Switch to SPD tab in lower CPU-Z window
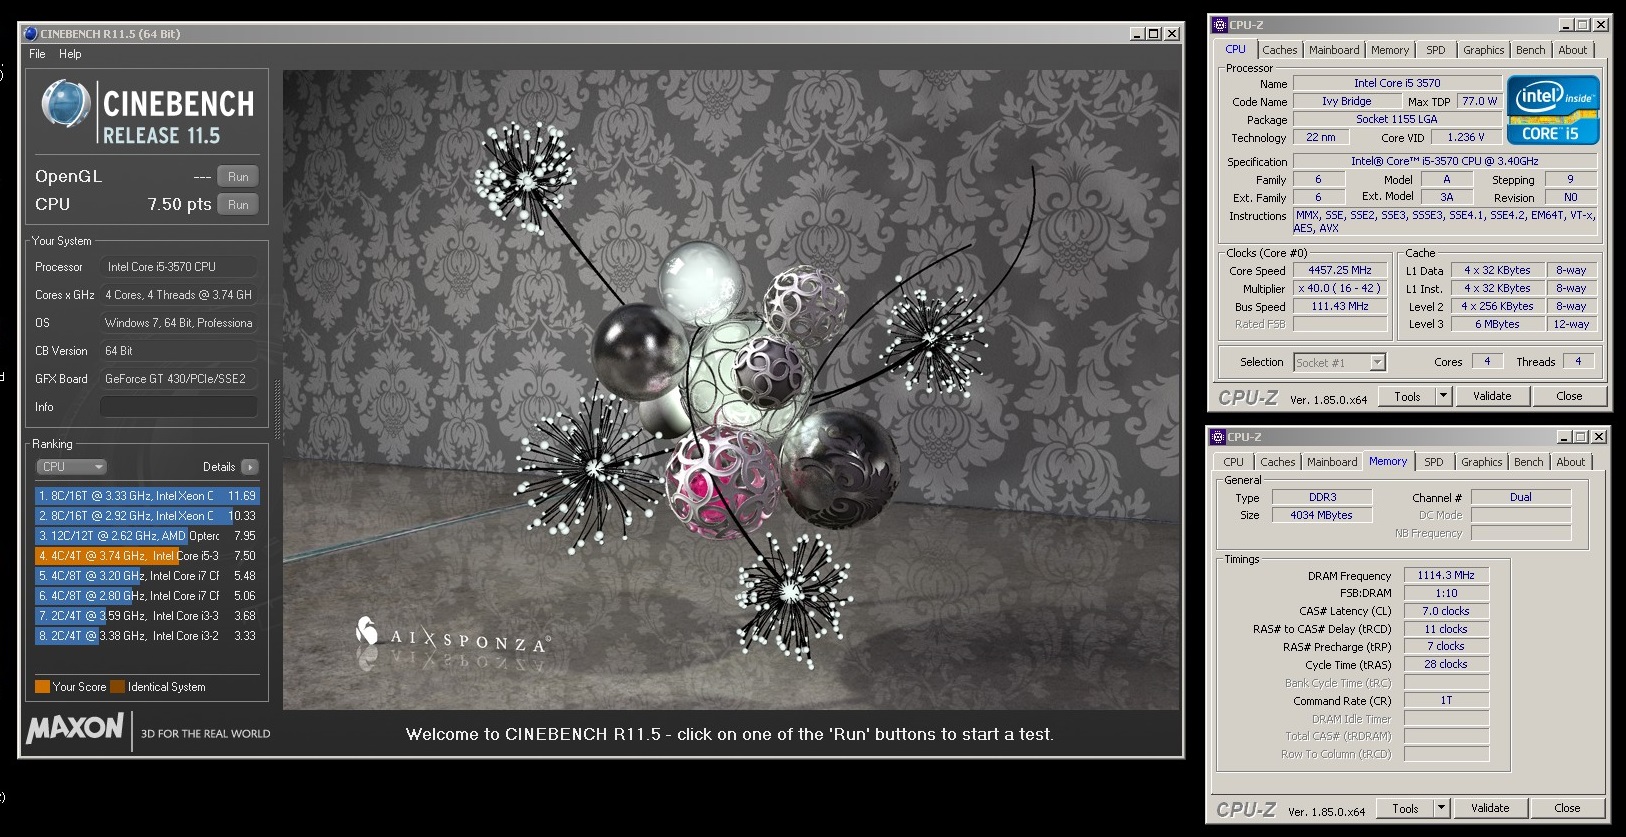1626x837 pixels. [1434, 462]
